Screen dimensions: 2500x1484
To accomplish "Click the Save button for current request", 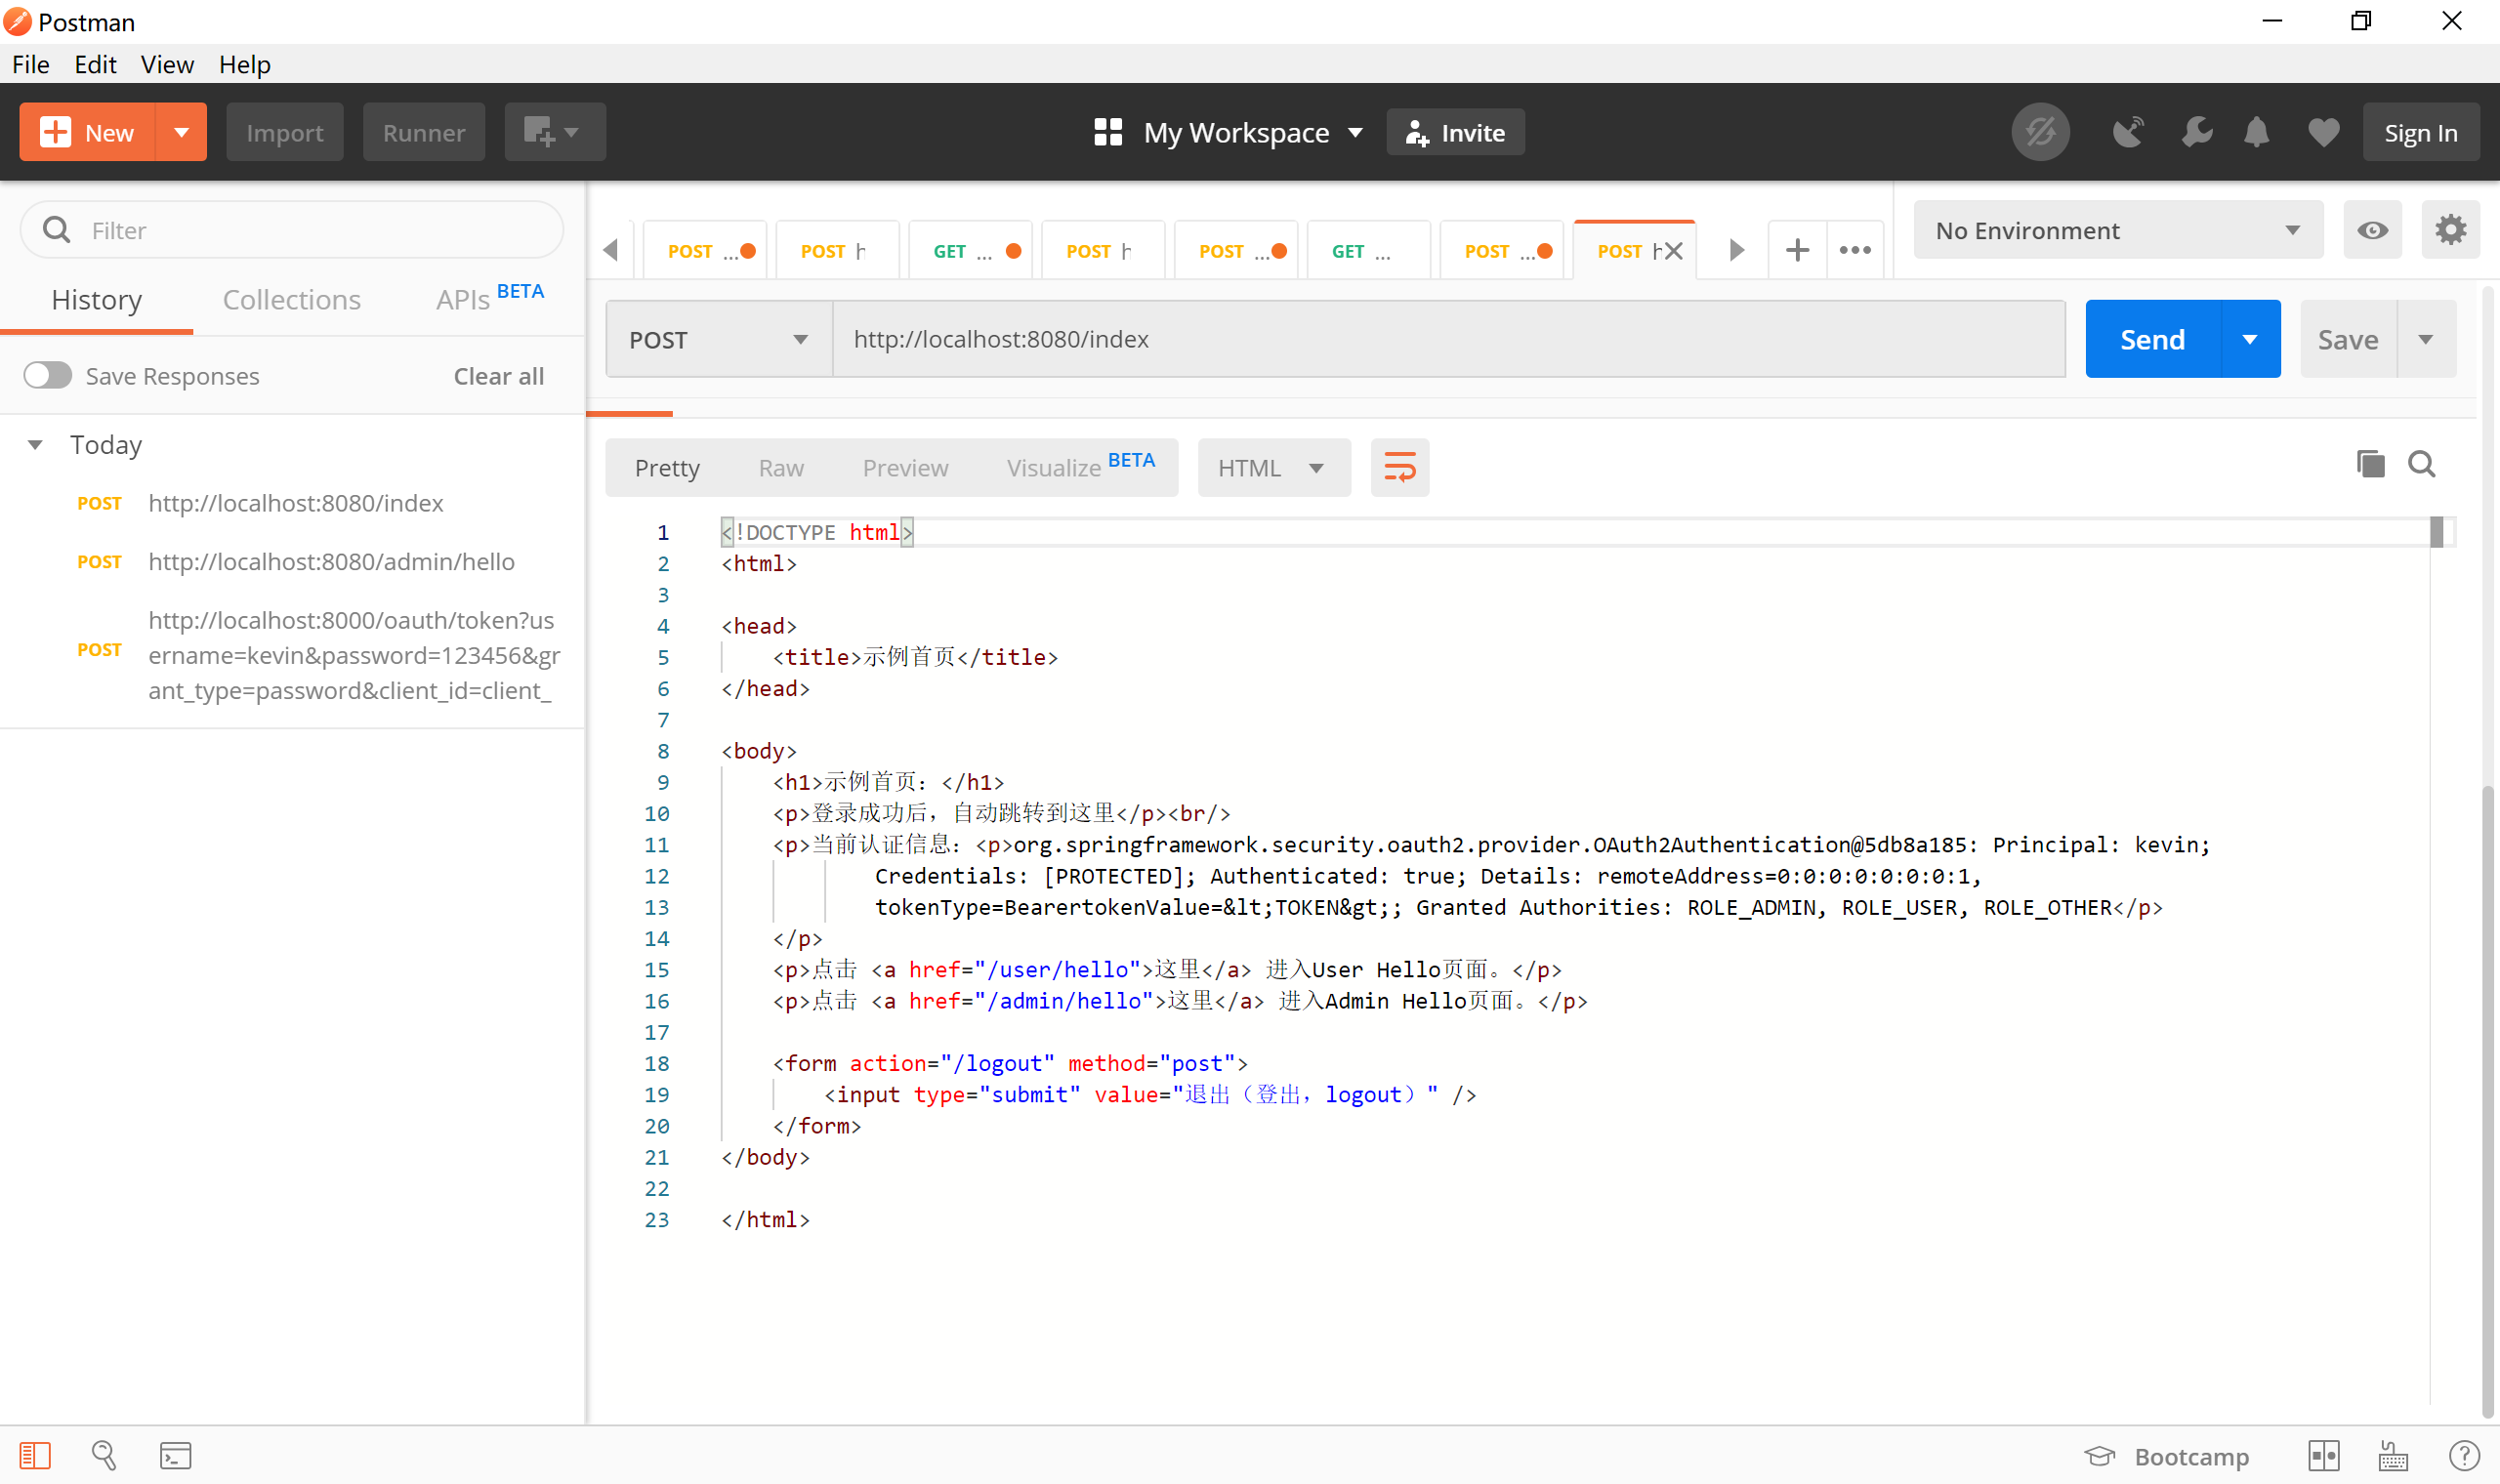I will coord(2348,338).
